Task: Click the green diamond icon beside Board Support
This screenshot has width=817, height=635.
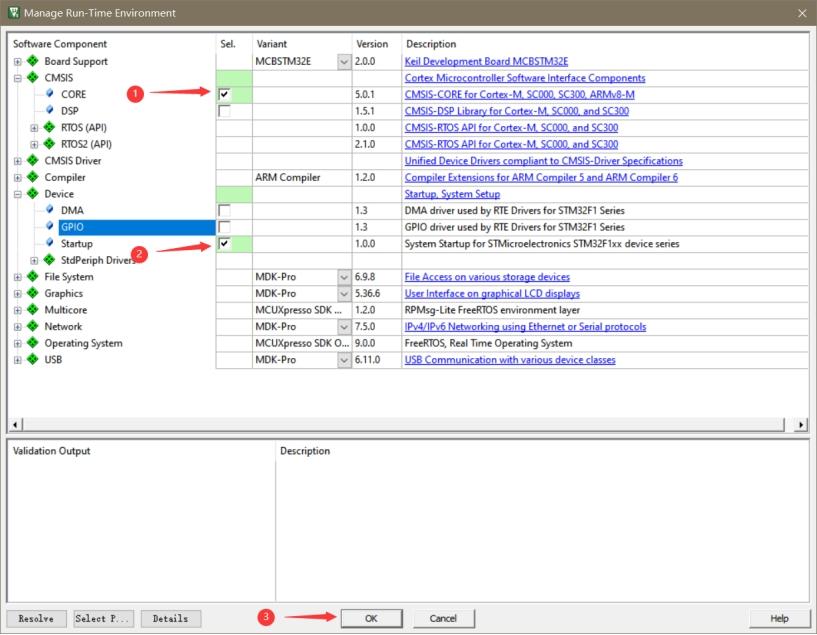Action: click(33, 61)
